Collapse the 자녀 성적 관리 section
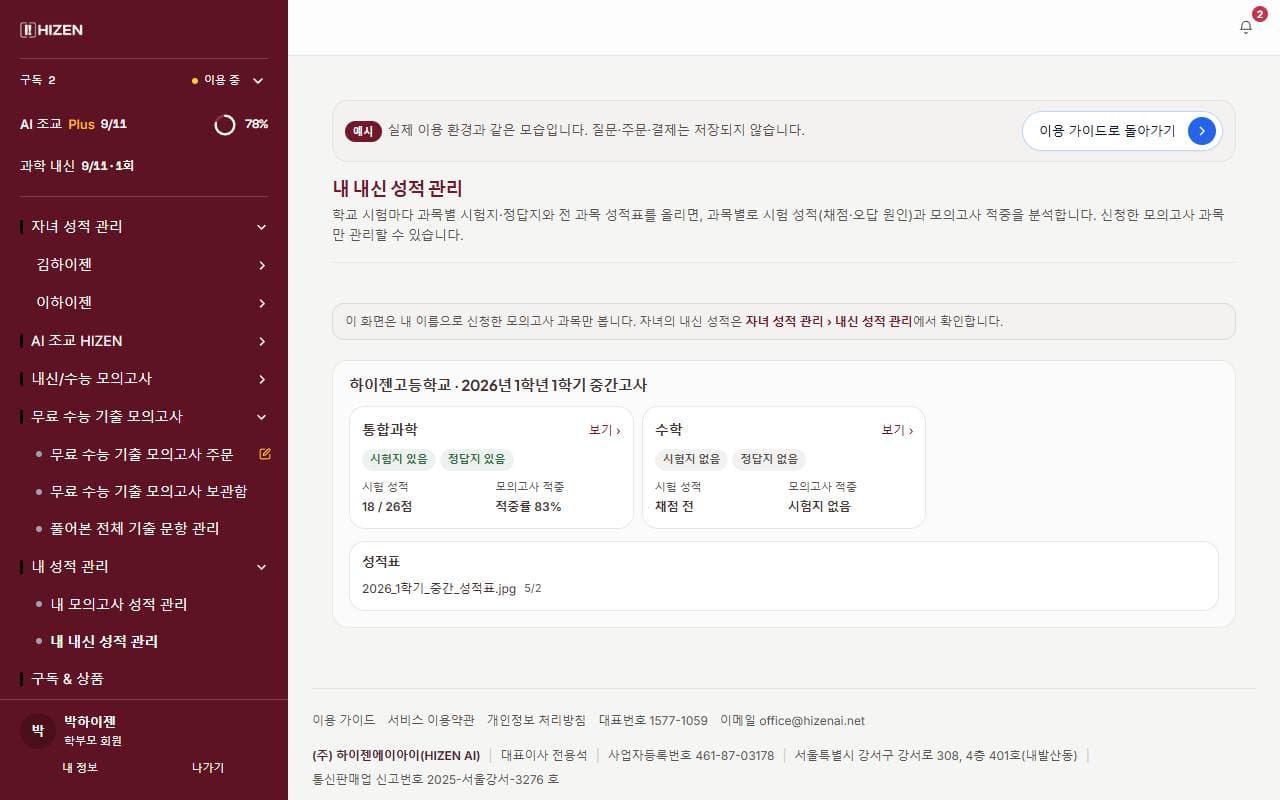The width and height of the screenshot is (1280, 800). 144,227
